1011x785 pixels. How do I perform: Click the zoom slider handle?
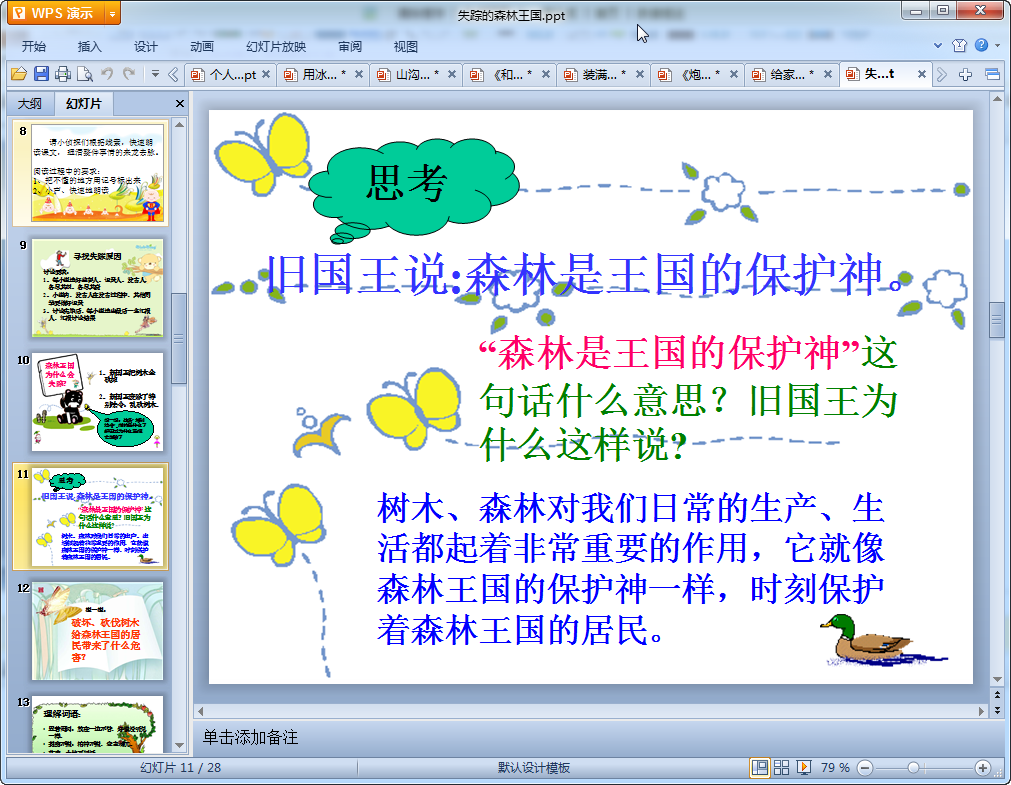[913, 768]
